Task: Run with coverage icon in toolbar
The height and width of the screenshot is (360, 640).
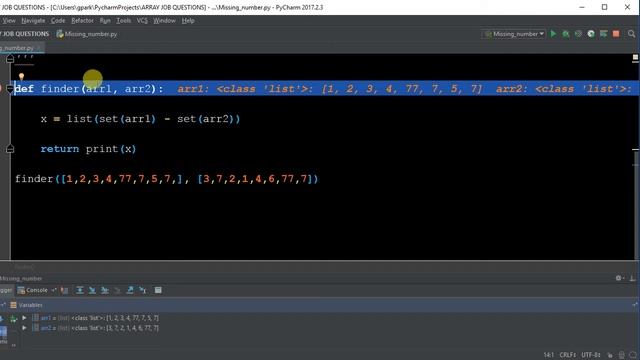Action: [578, 34]
